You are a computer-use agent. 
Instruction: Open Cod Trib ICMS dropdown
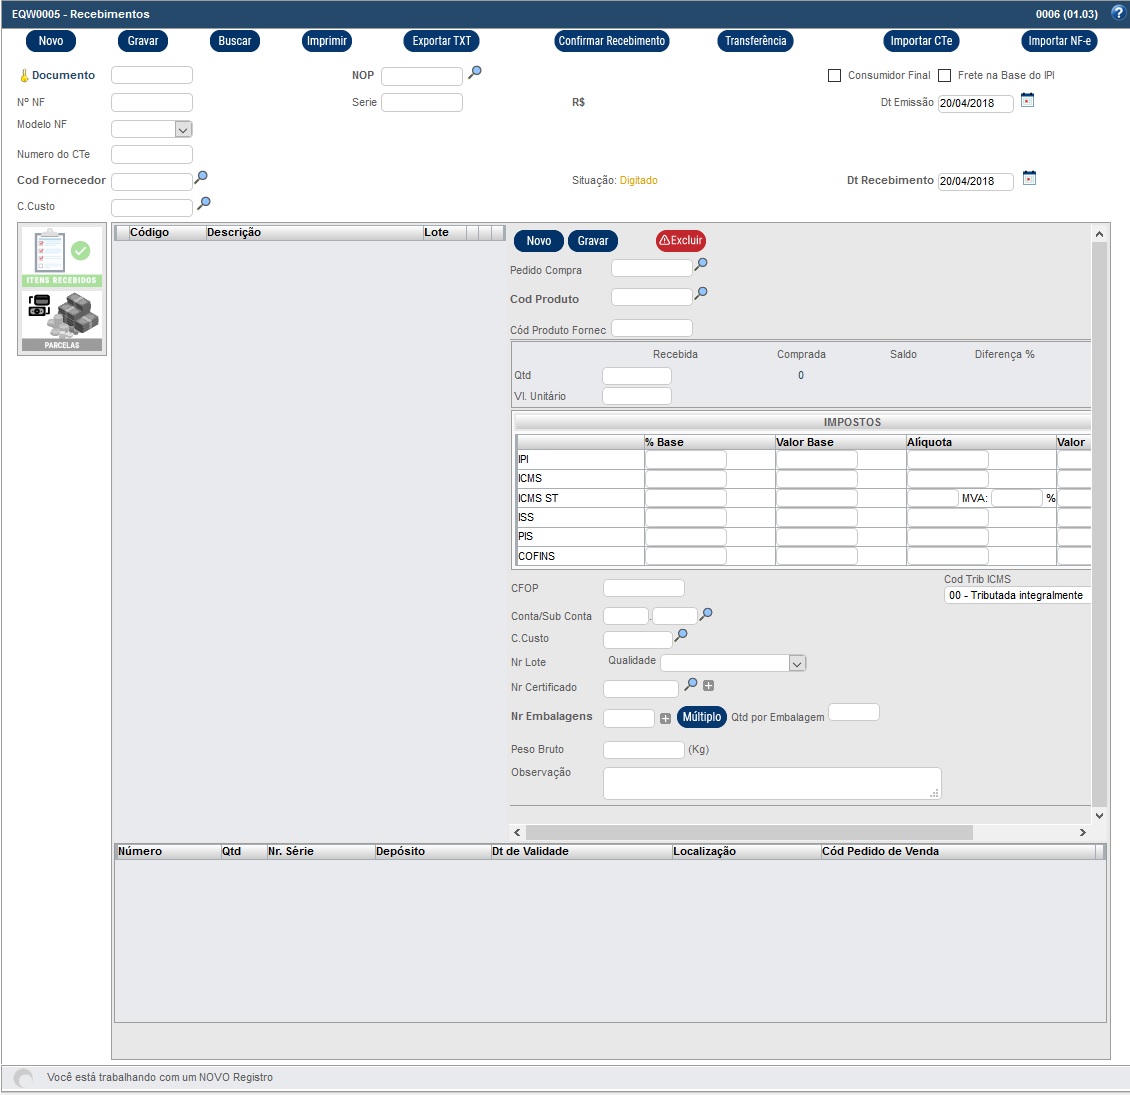(x=1017, y=595)
